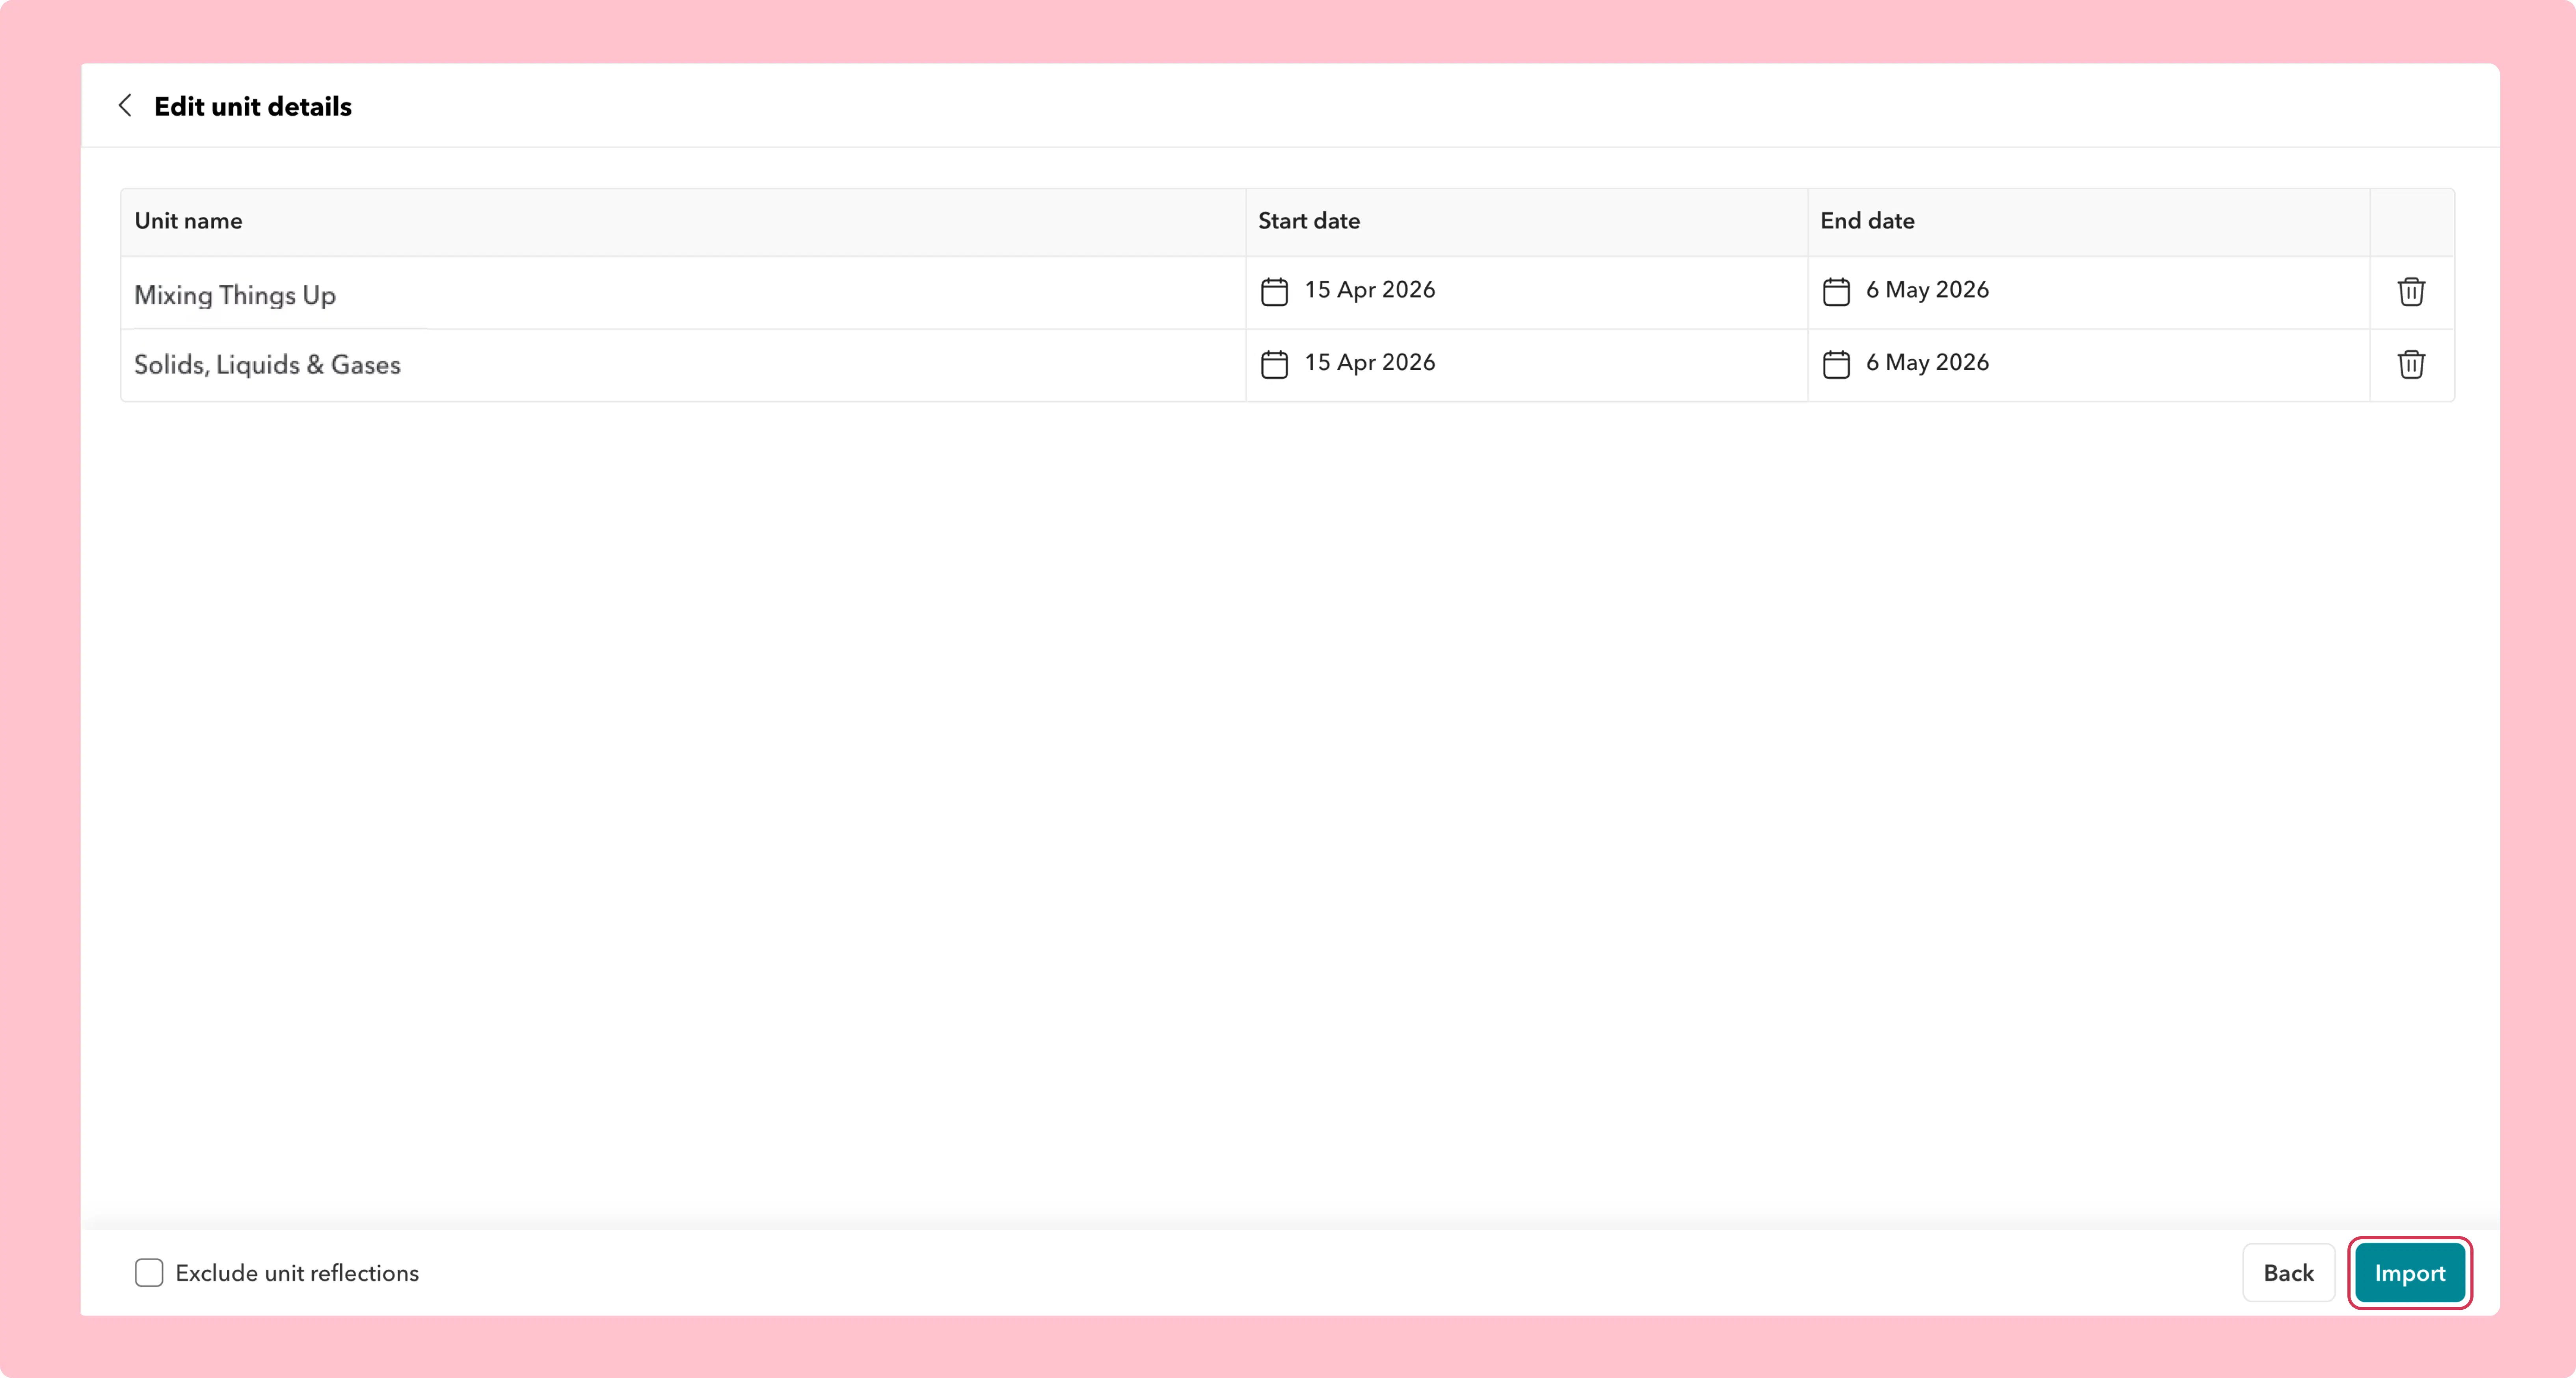
Task: Click the Exclude unit reflections label
Action: [297, 1273]
